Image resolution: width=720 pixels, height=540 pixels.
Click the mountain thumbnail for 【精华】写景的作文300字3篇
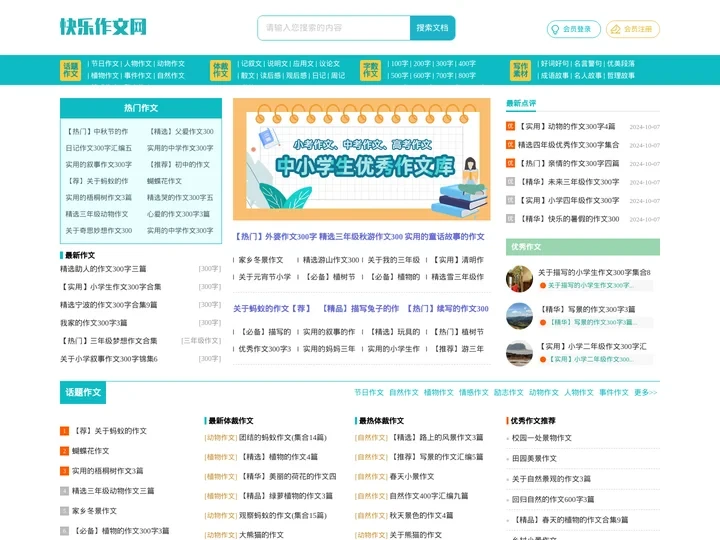[519, 316]
